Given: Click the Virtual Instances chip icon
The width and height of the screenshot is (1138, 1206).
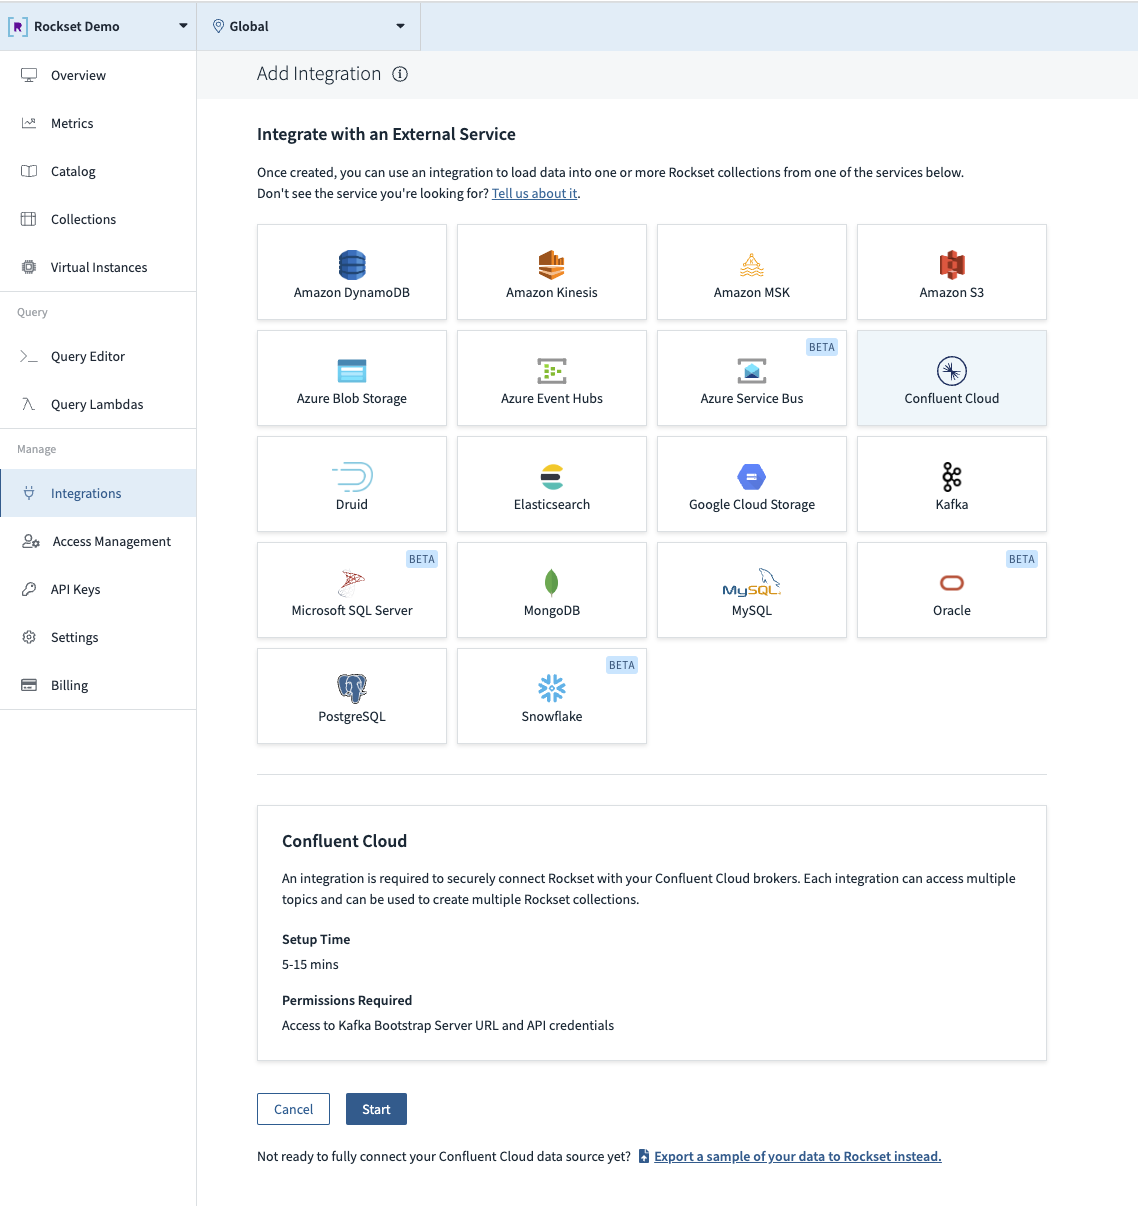Looking at the screenshot, I should click(29, 267).
